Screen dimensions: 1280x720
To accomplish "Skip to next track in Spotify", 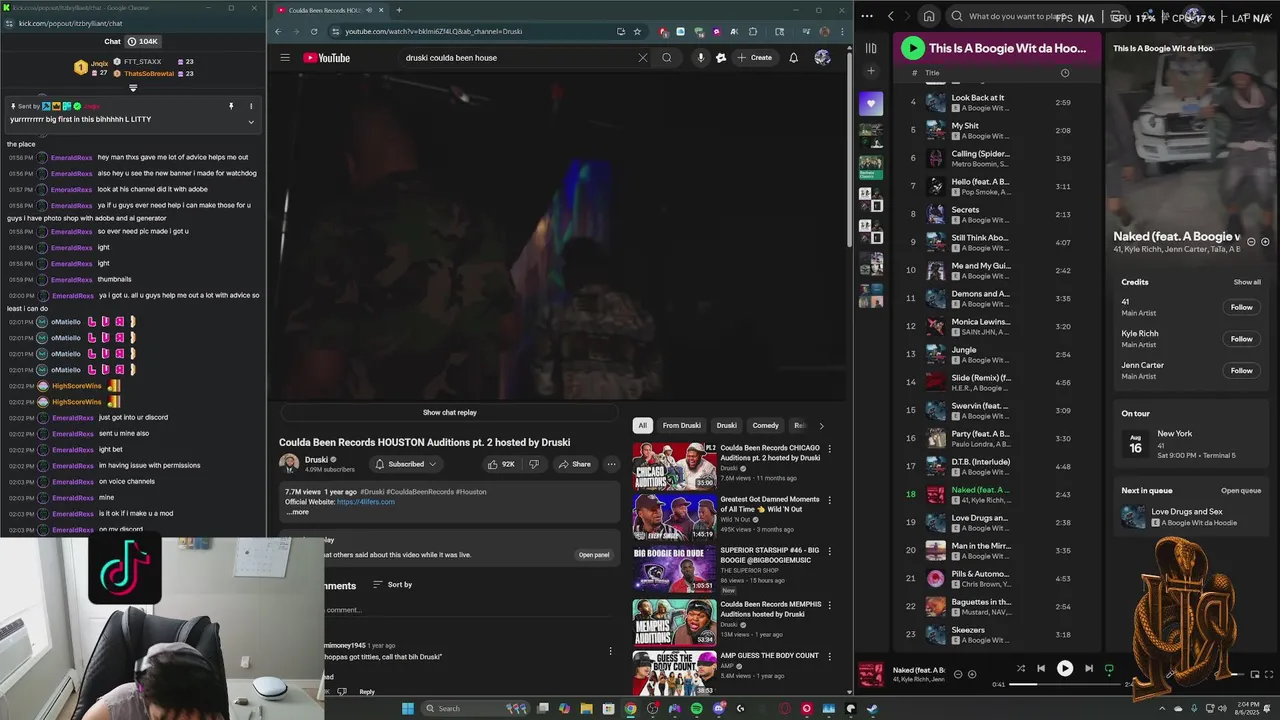I will [1088, 668].
